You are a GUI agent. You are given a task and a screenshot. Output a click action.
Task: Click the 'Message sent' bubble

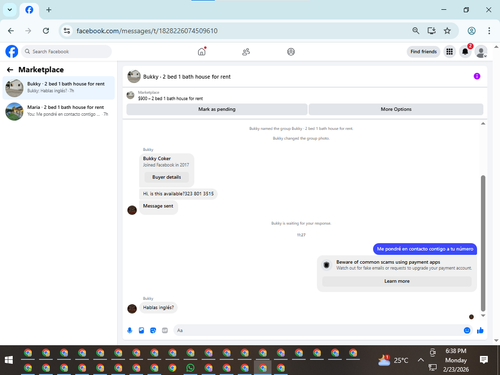(158, 206)
